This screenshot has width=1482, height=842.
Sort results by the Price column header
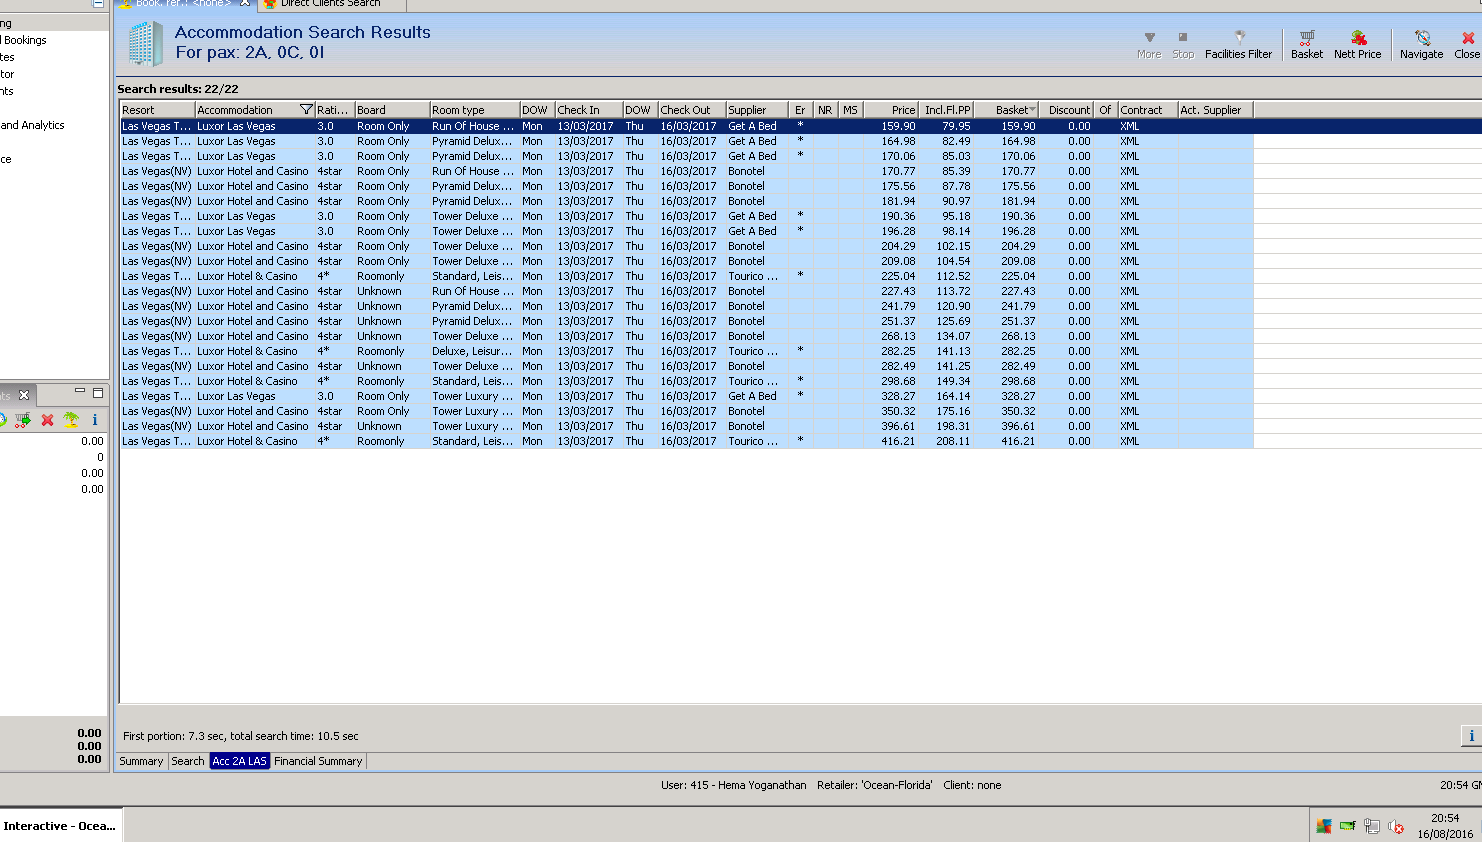point(890,110)
